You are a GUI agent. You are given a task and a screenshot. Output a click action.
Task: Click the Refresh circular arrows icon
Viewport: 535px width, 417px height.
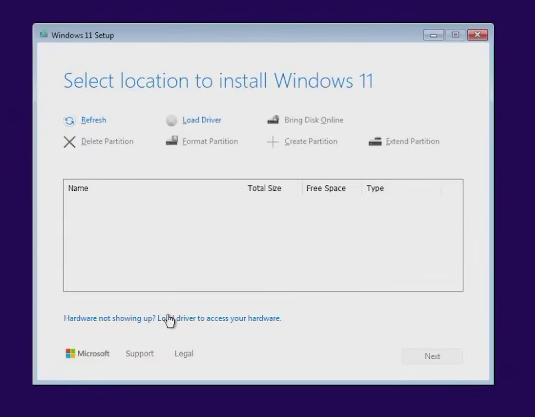[69, 121]
